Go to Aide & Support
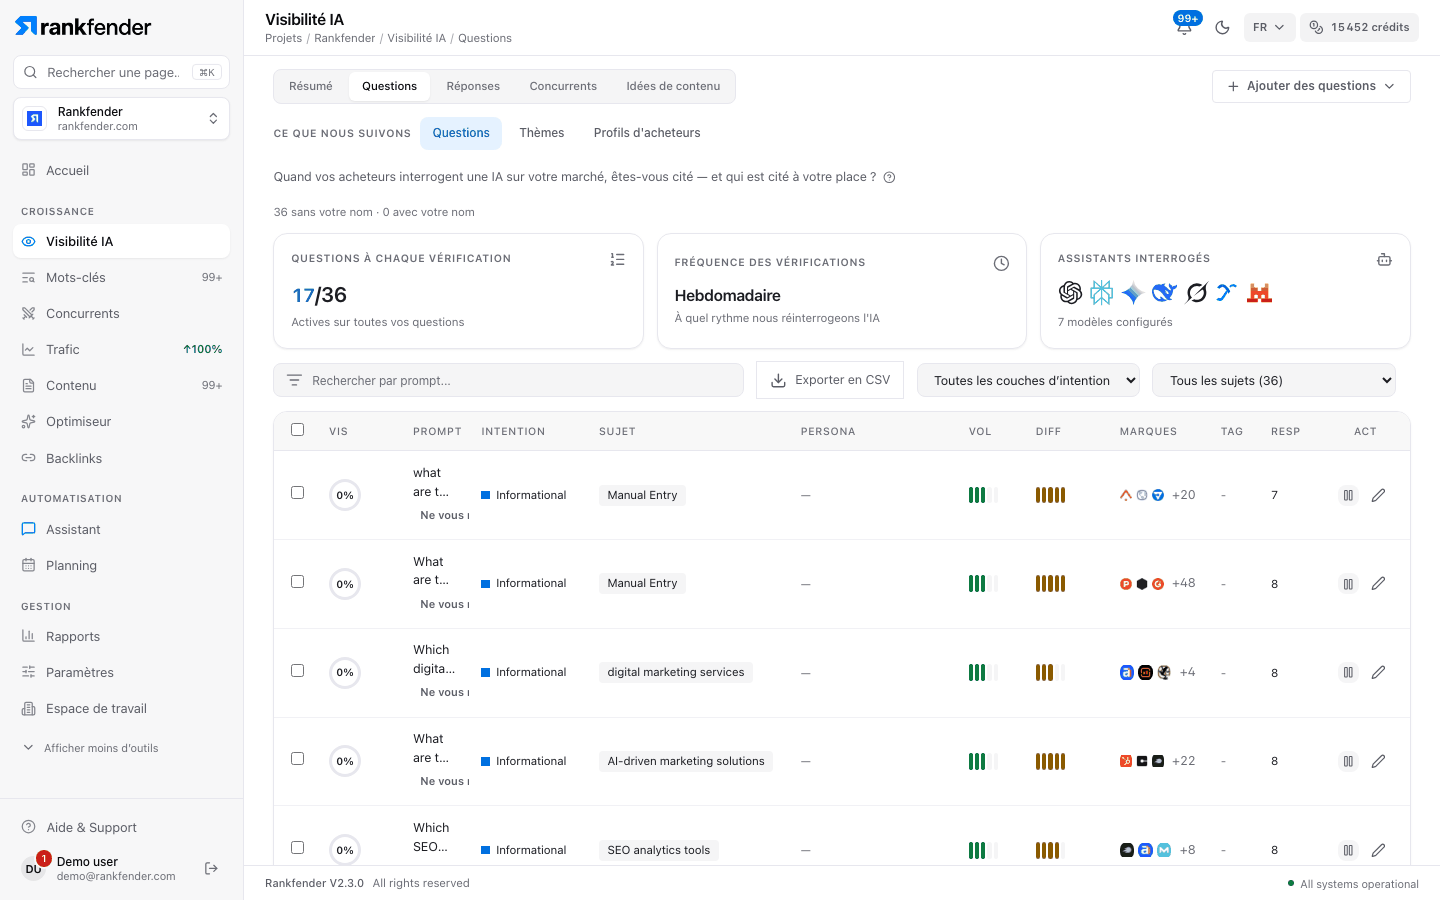Image resolution: width=1440 pixels, height=900 pixels. point(121,828)
